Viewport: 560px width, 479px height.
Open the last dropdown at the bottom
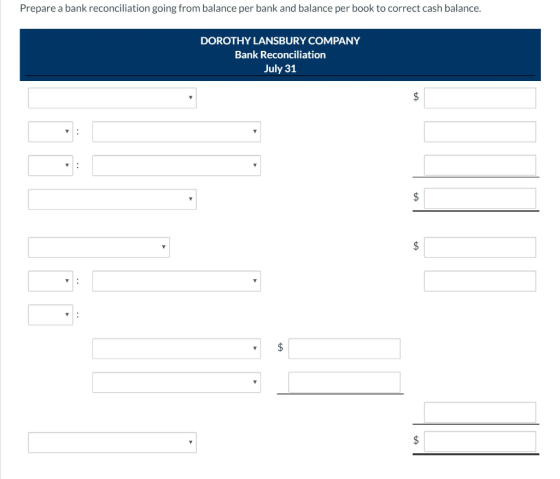[x=112, y=443]
